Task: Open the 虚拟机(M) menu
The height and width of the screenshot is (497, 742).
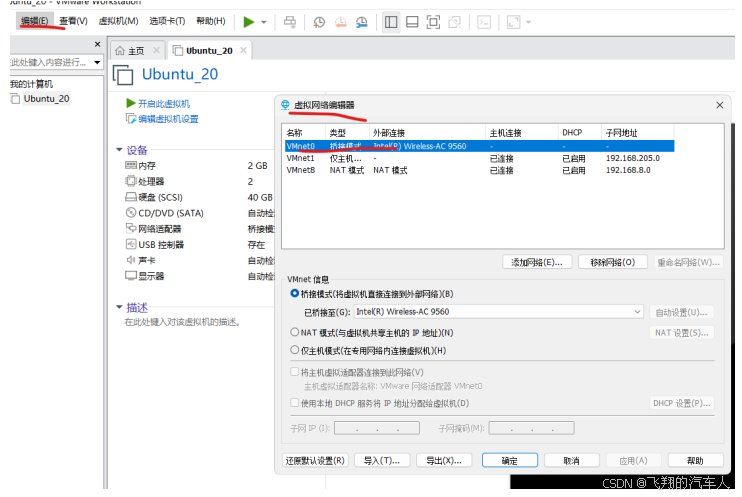Action: click(x=118, y=21)
